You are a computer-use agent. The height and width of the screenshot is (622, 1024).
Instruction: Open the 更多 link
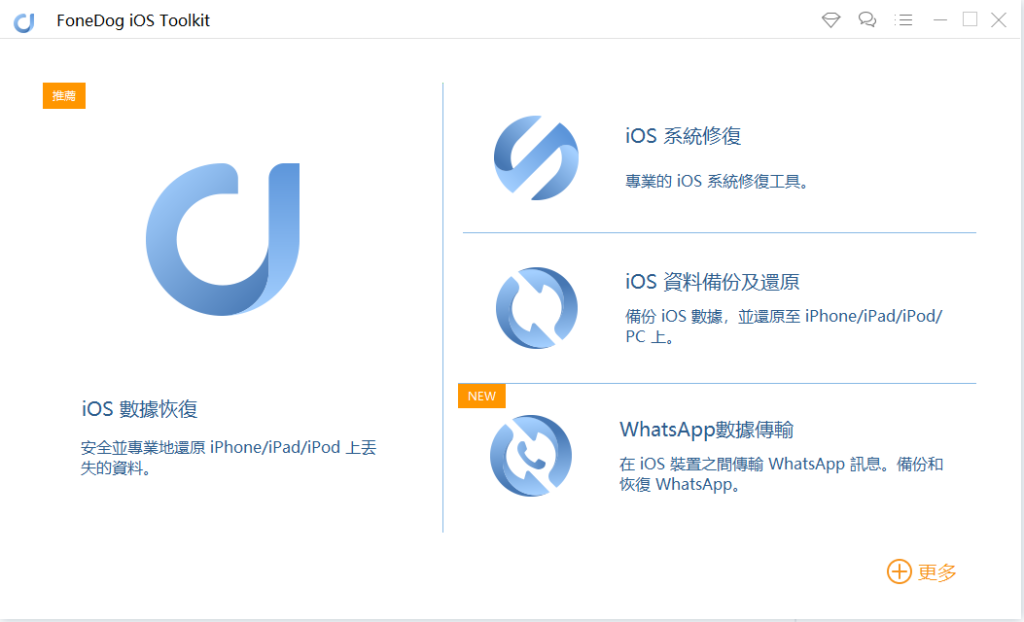[x=936, y=572]
